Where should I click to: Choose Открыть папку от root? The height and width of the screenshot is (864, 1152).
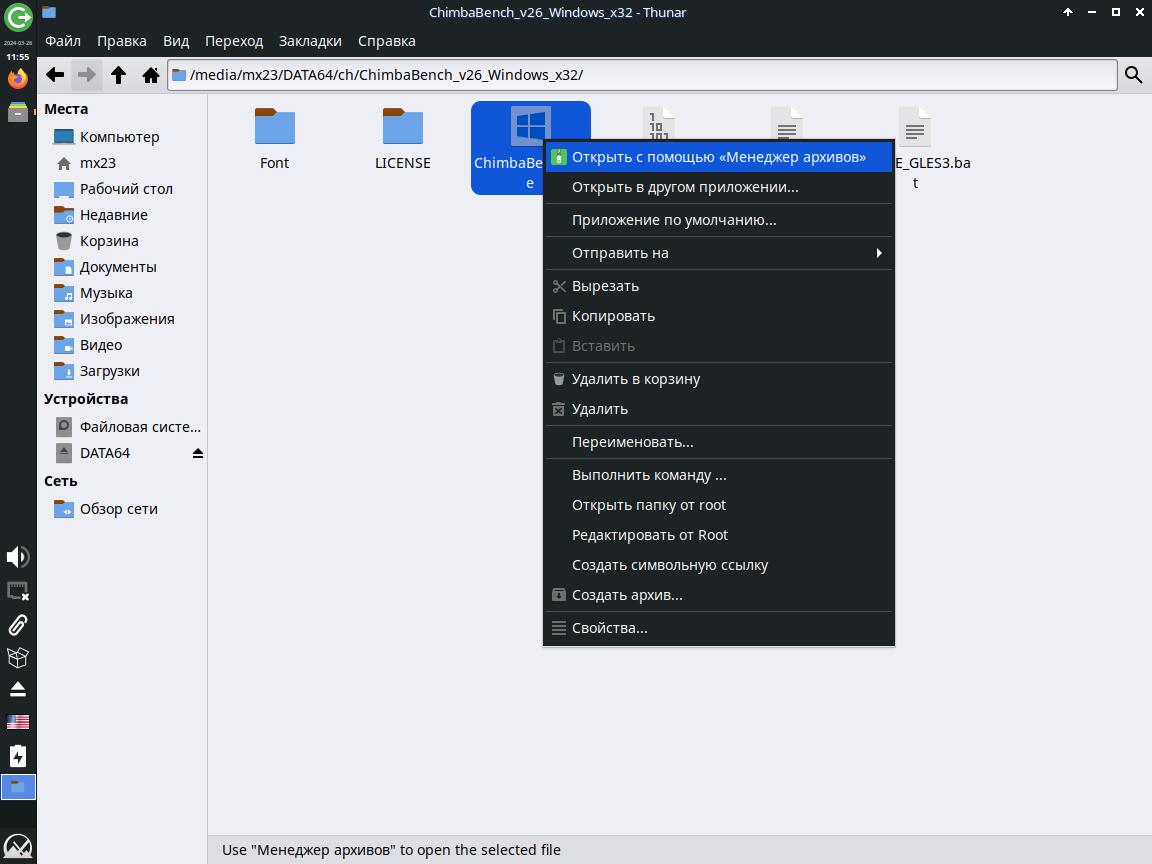[x=719, y=505]
